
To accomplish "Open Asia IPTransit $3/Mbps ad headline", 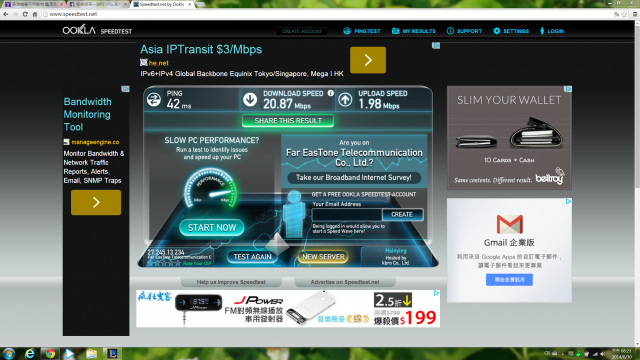I will pos(201,49).
